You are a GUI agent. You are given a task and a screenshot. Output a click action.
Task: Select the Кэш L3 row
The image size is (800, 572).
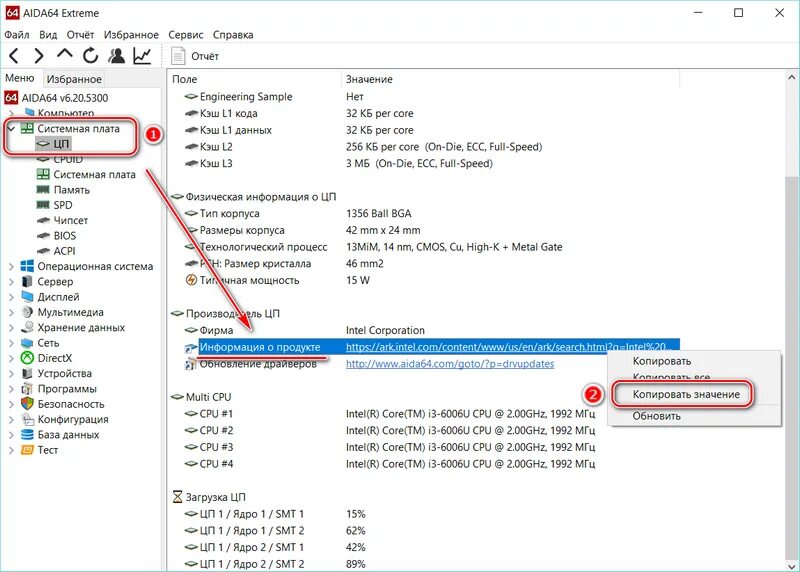click(339, 163)
